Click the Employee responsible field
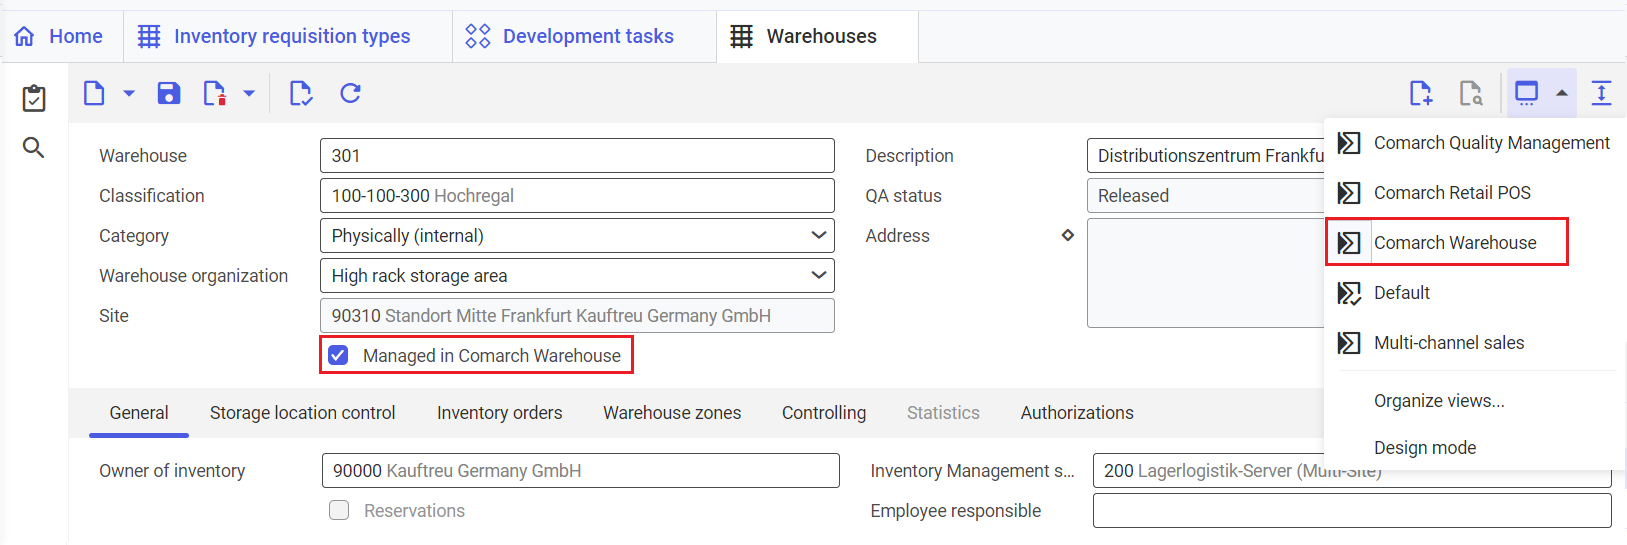The width and height of the screenshot is (1627, 545). [1352, 510]
